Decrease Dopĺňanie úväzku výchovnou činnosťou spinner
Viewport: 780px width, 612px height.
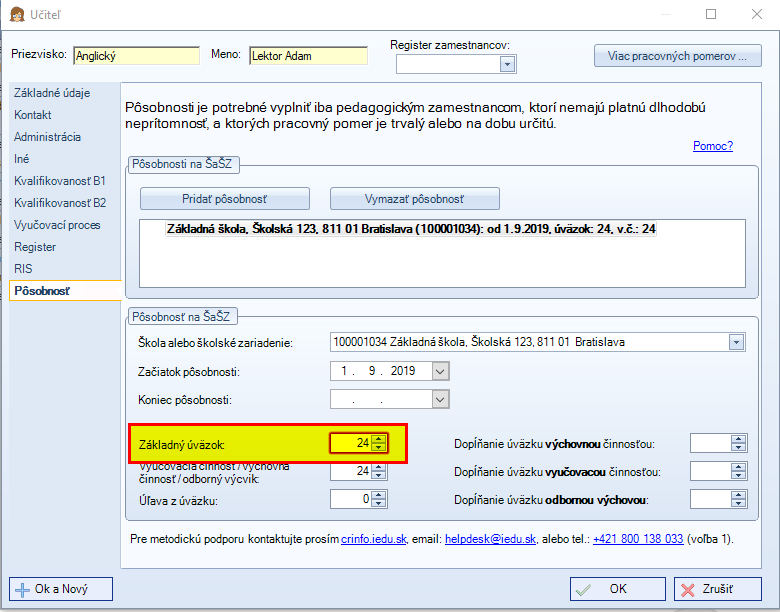pos(739,447)
